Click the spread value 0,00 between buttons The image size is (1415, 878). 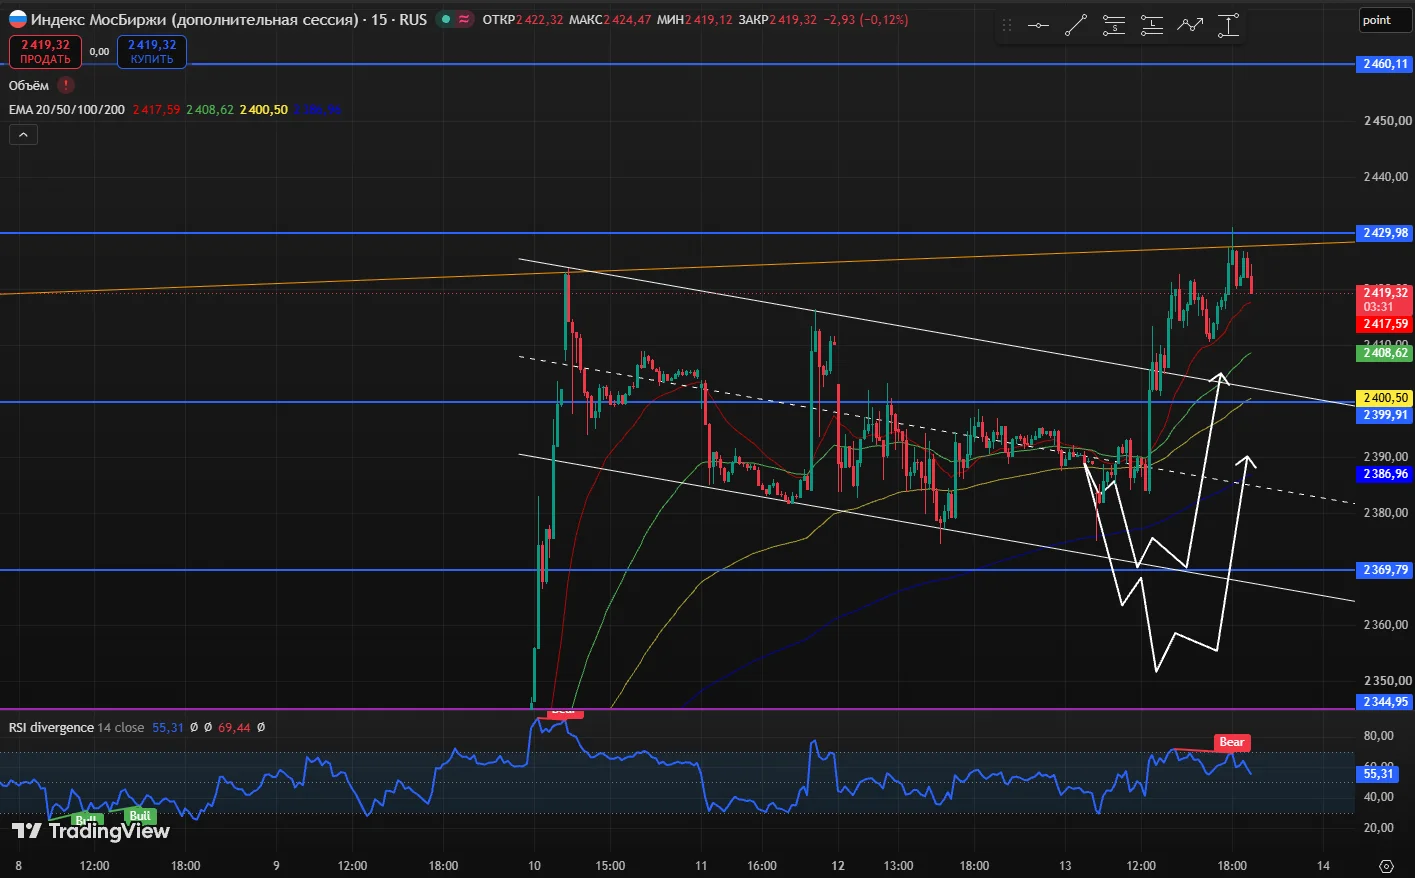pos(99,52)
